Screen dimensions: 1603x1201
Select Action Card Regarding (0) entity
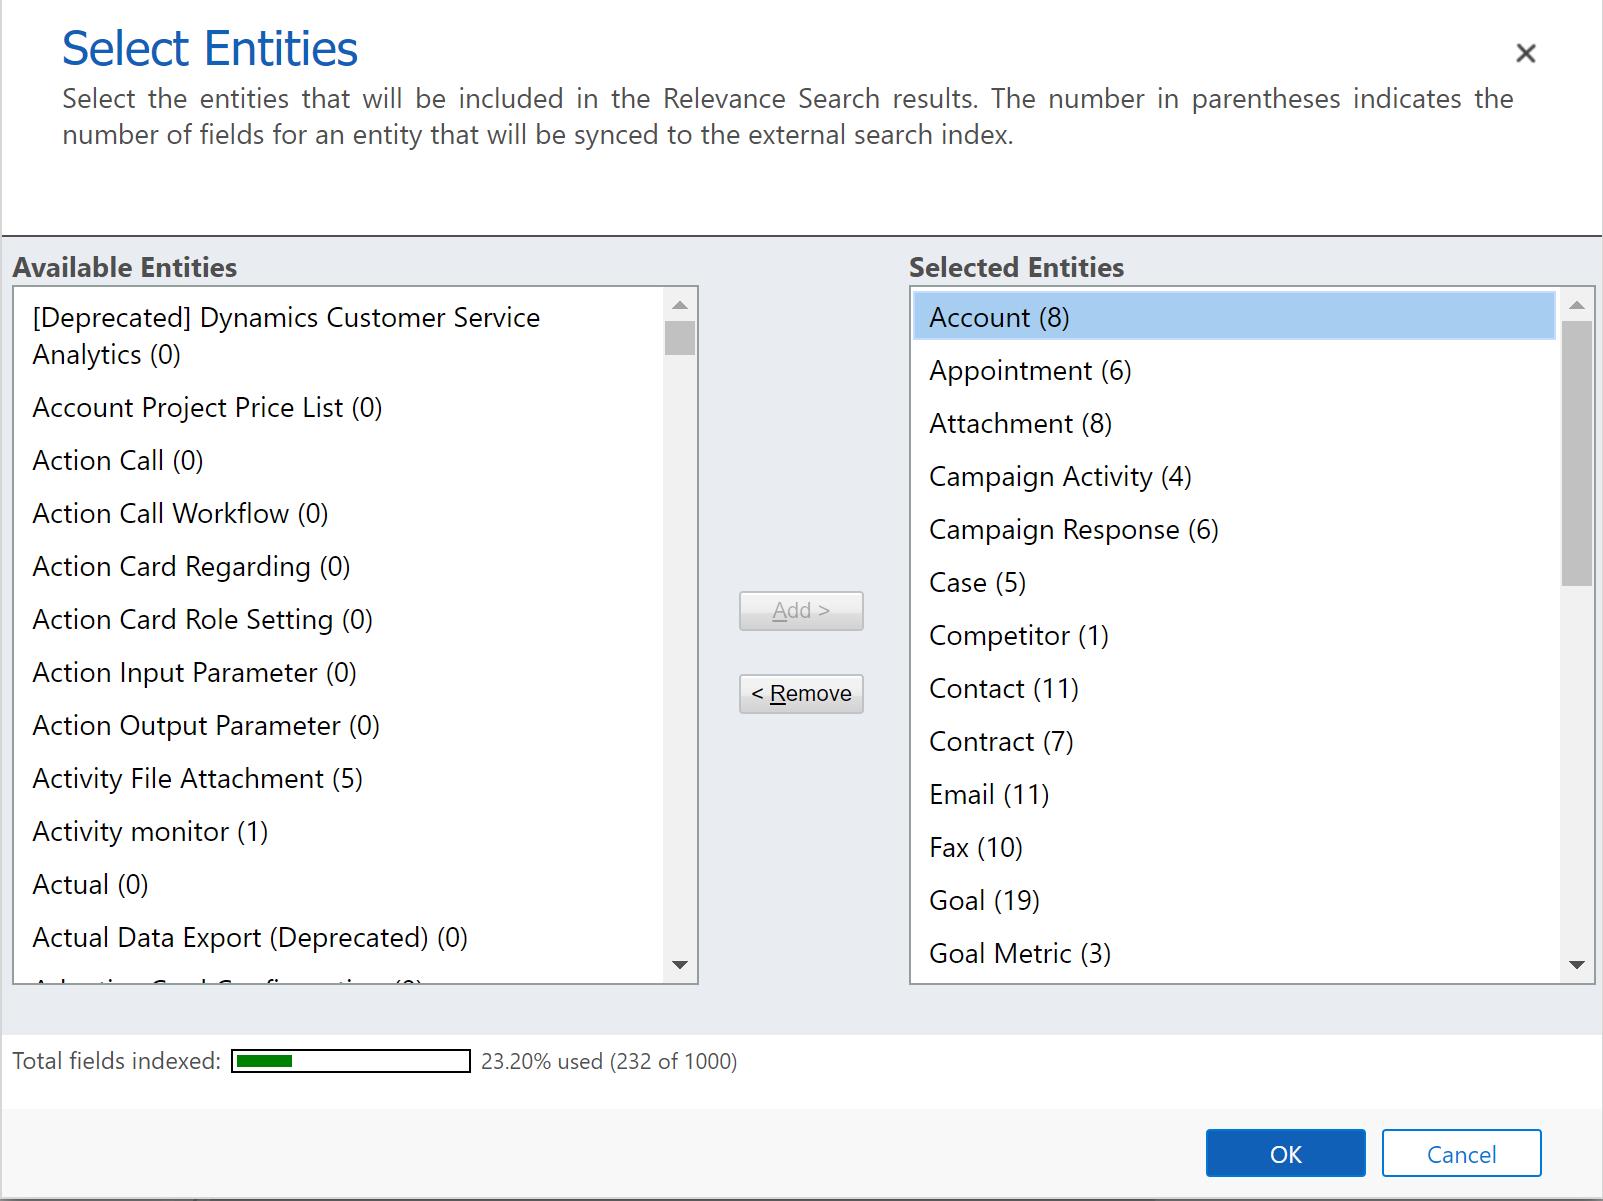[338, 566]
